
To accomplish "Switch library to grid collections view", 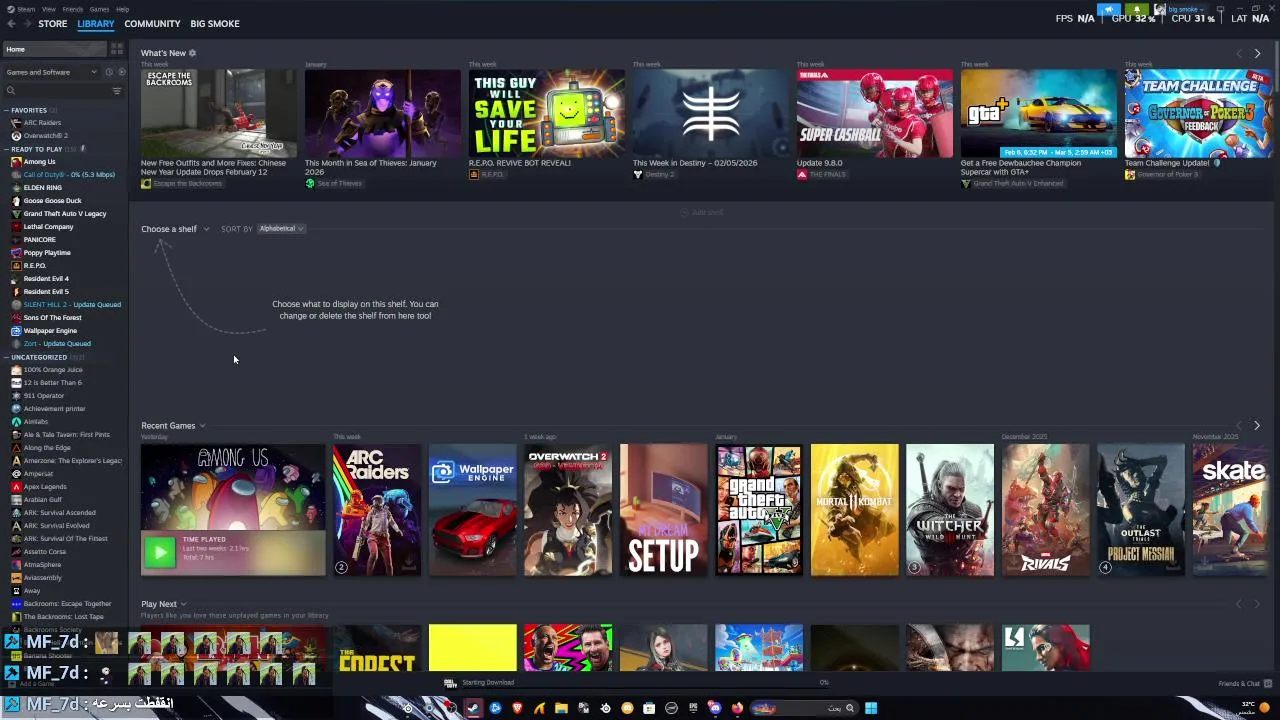I will click(117, 49).
